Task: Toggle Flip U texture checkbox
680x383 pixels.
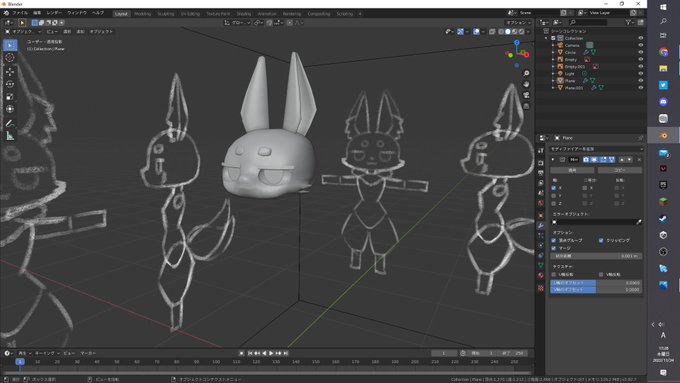Action: coord(554,275)
